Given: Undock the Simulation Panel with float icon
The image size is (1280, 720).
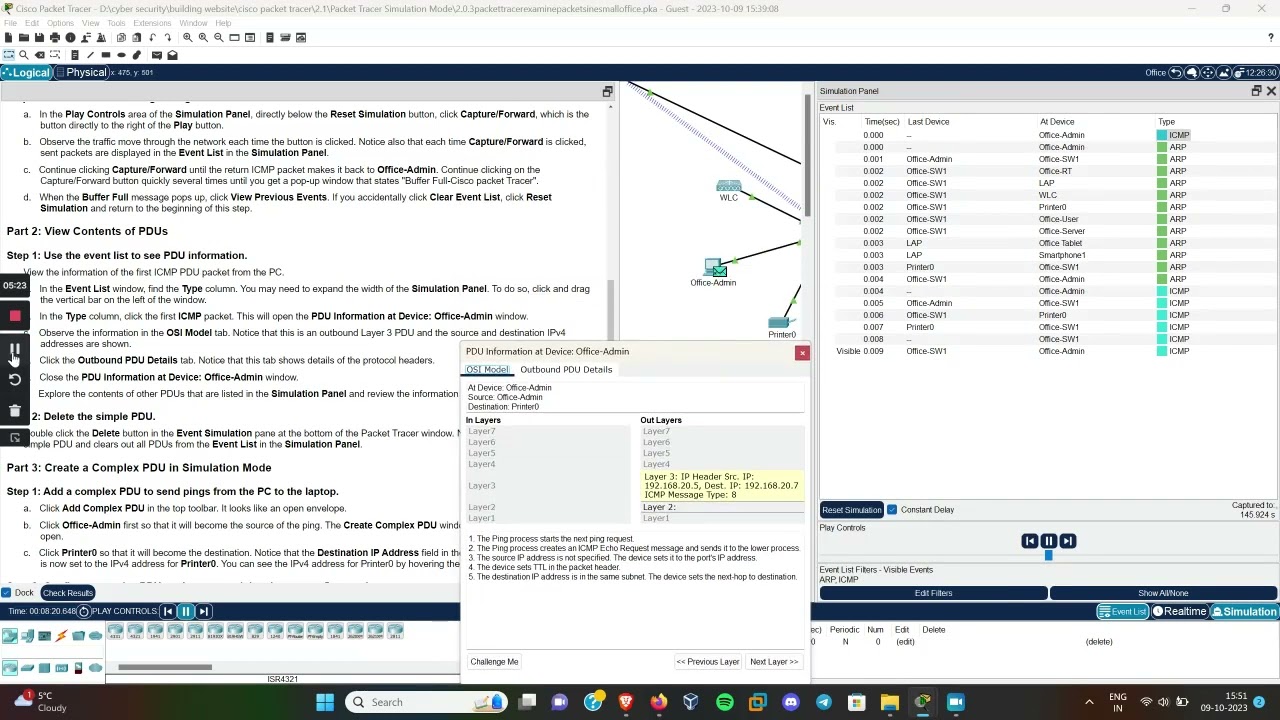Looking at the screenshot, I should click(x=1256, y=91).
